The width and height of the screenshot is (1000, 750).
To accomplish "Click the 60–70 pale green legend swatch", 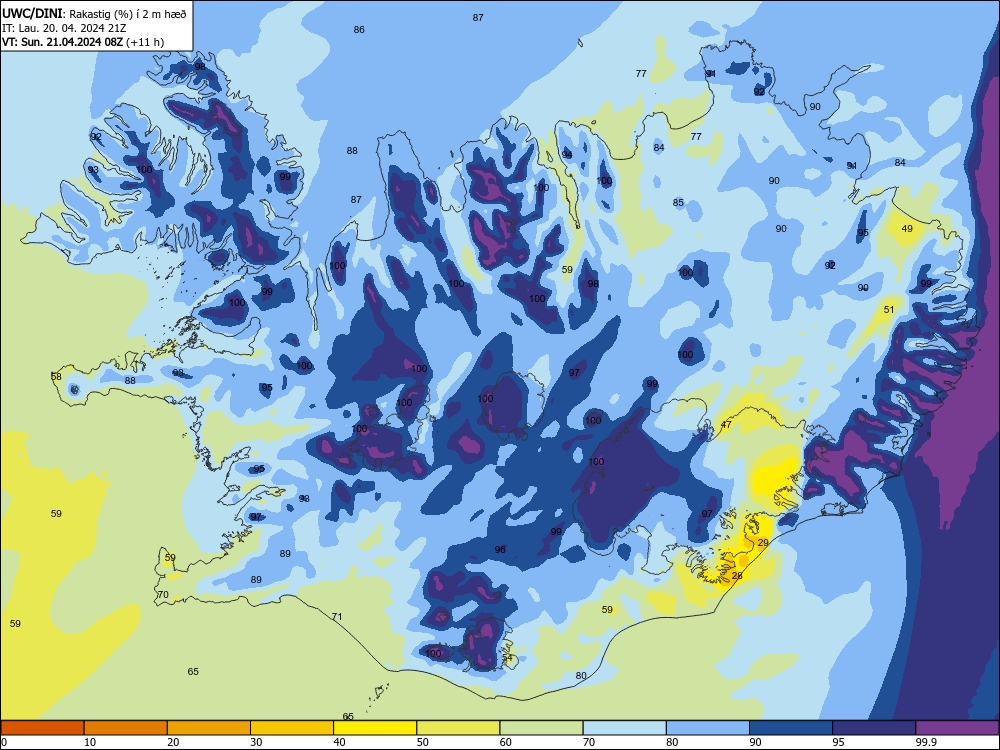I will click(541, 728).
